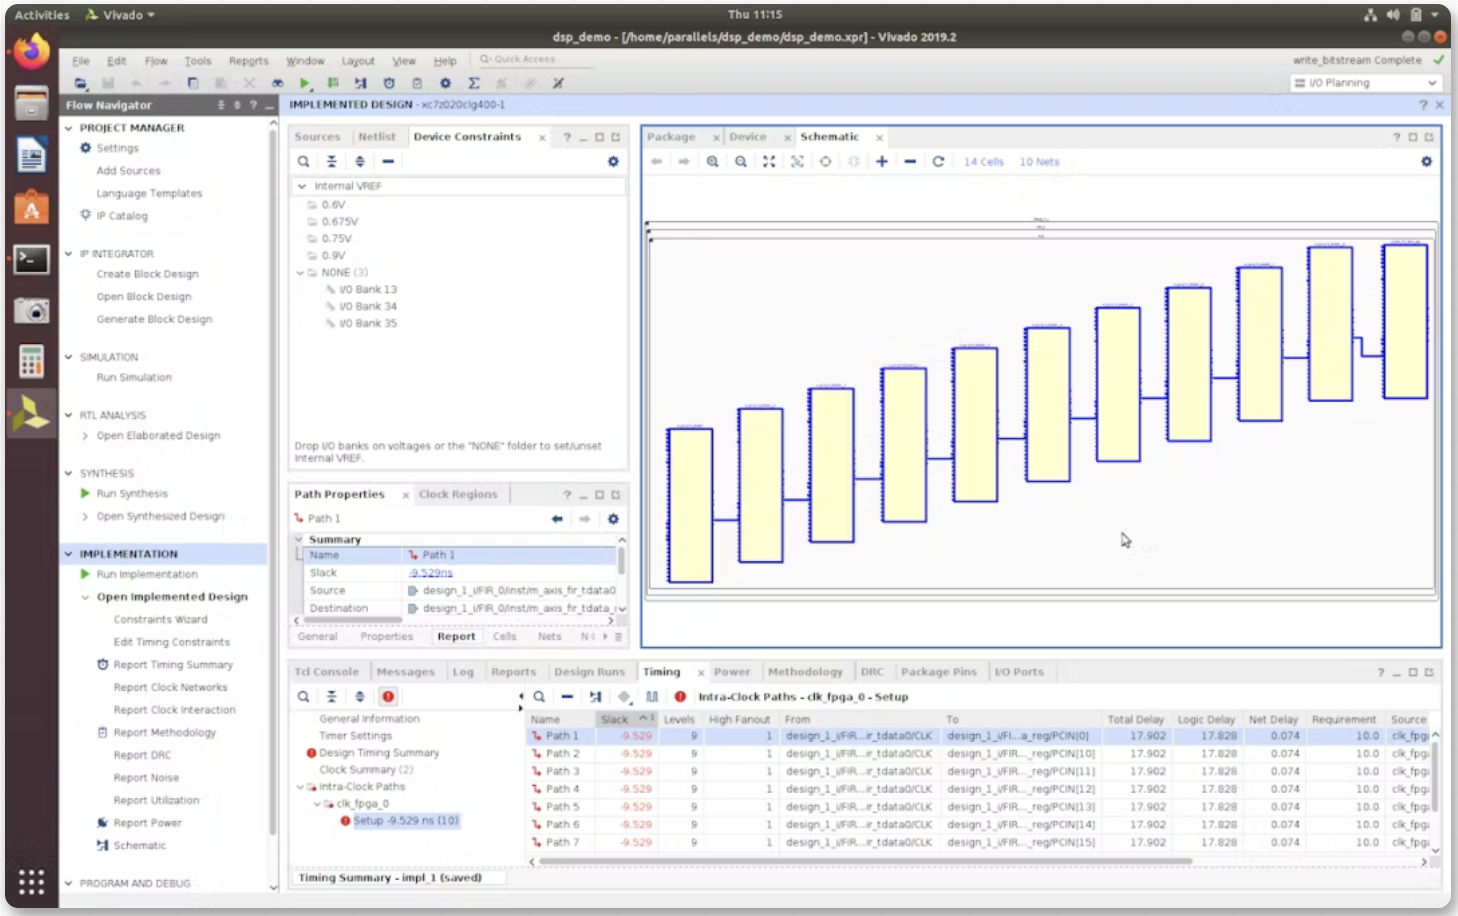Open Terminal from the Ubuntu dock

[31, 259]
